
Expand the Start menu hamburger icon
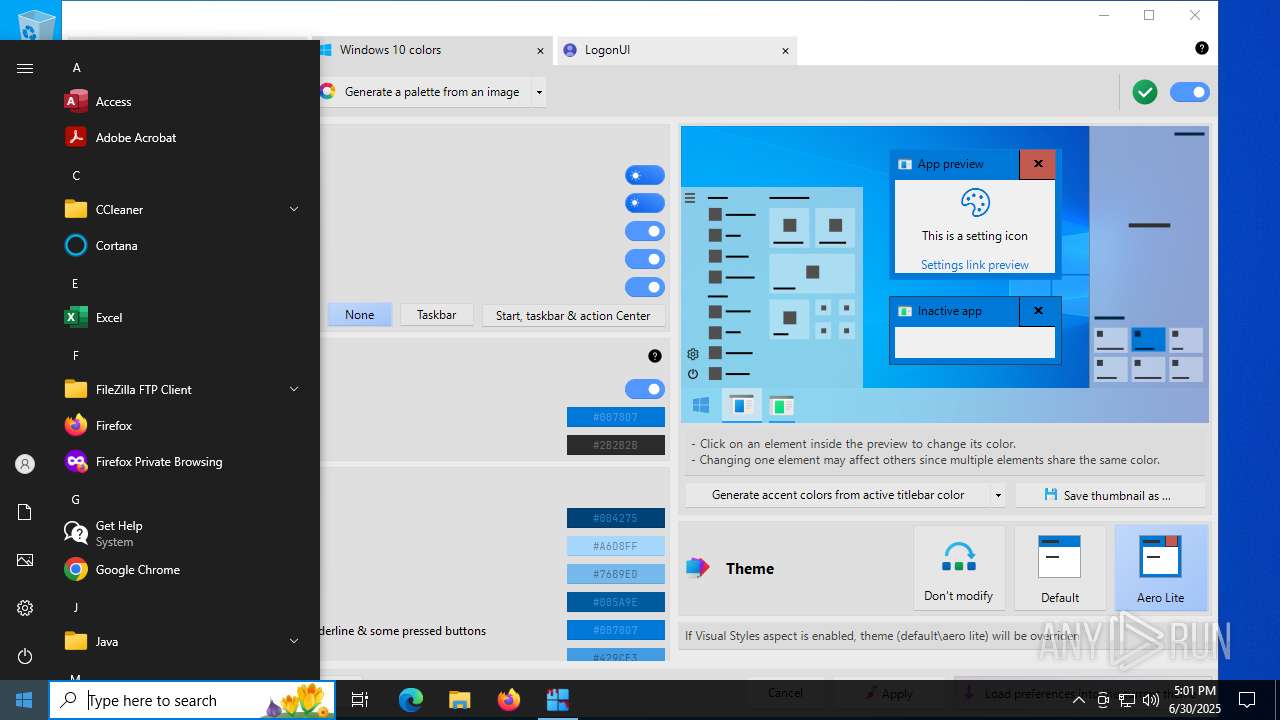click(x=25, y=68)
